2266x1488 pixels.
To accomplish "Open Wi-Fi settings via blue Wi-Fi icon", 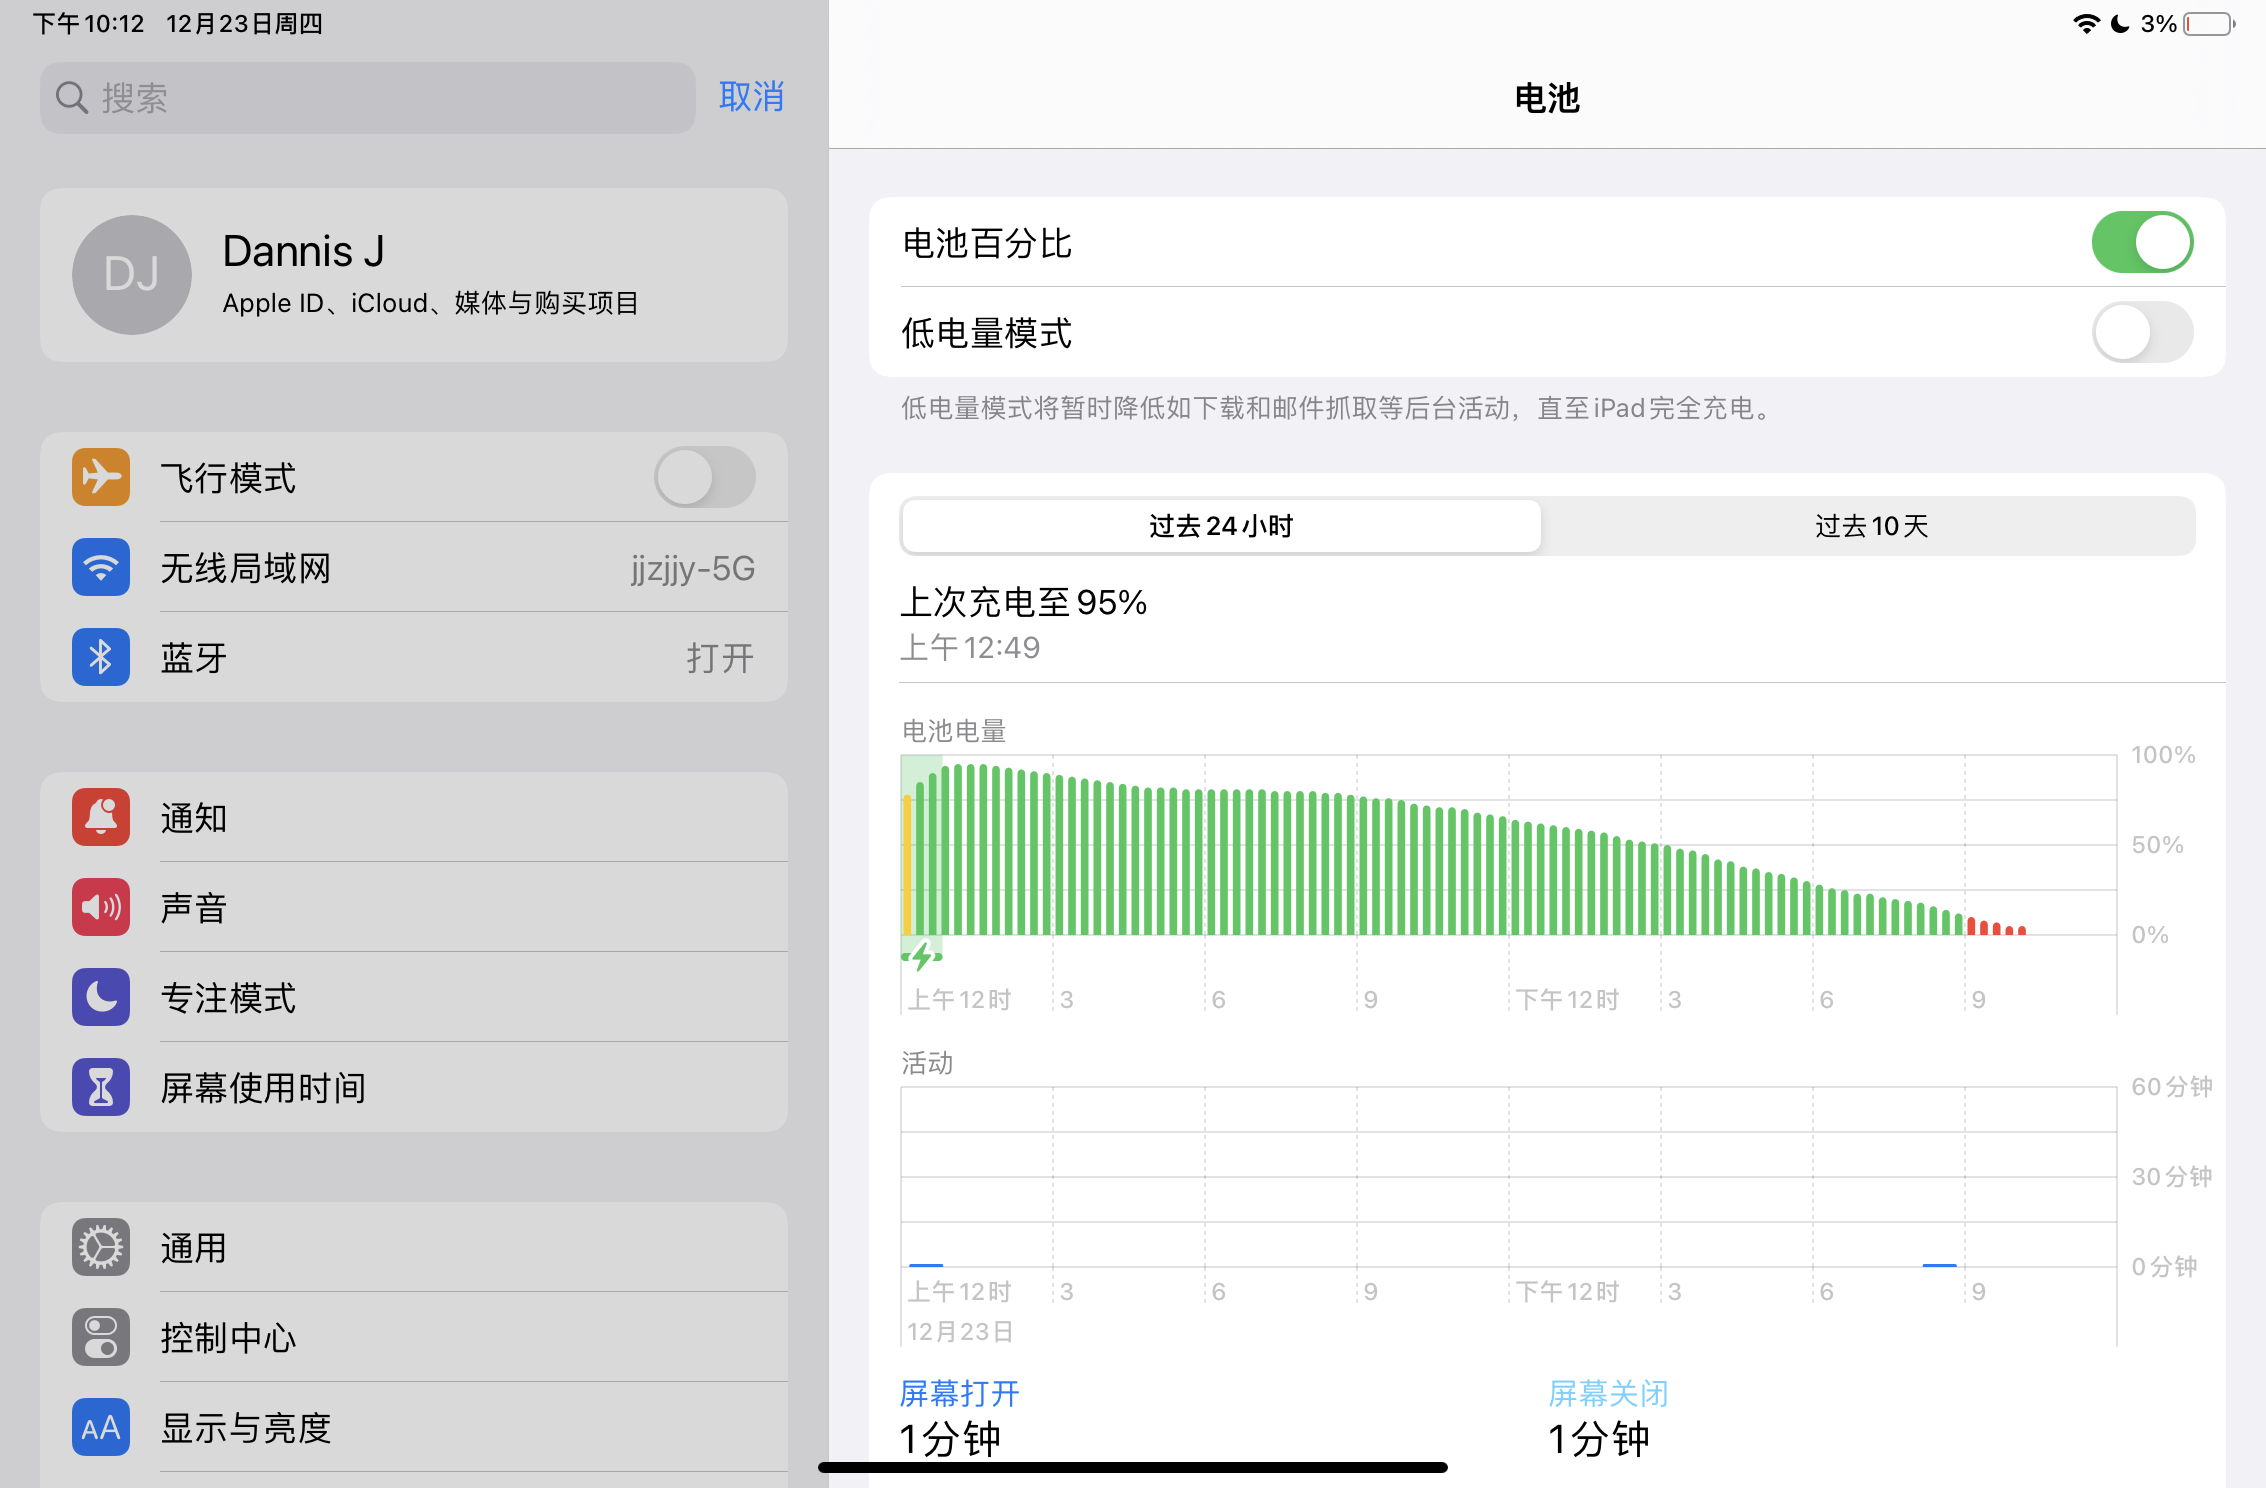I will [x=101, y=567].
